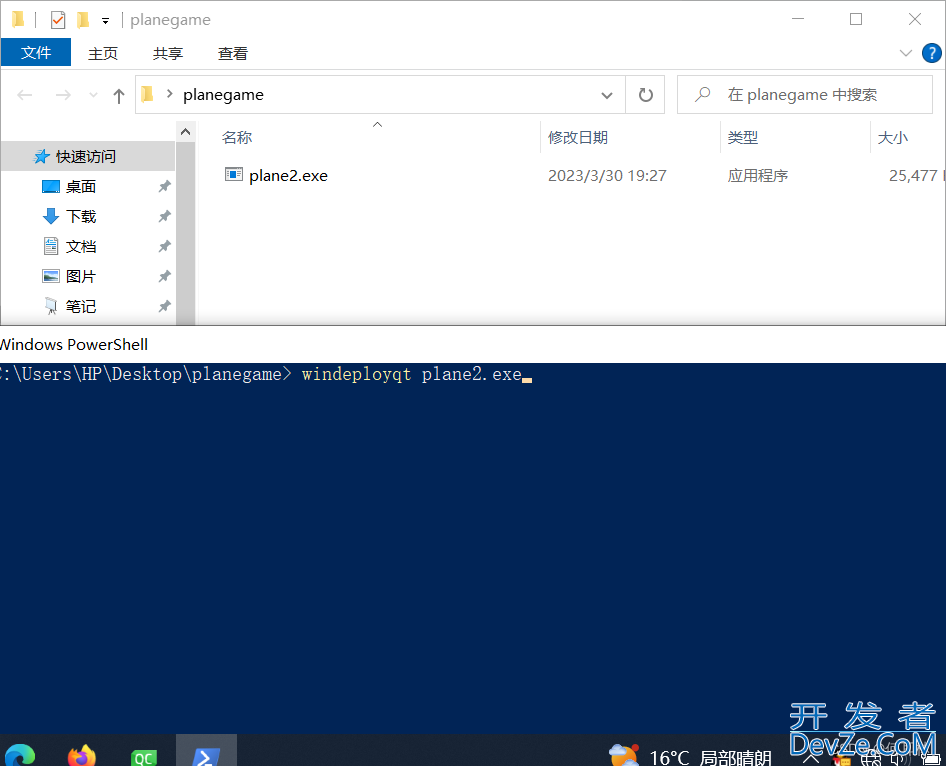Expand the ribbon with the chevron

tap(906, 53)
